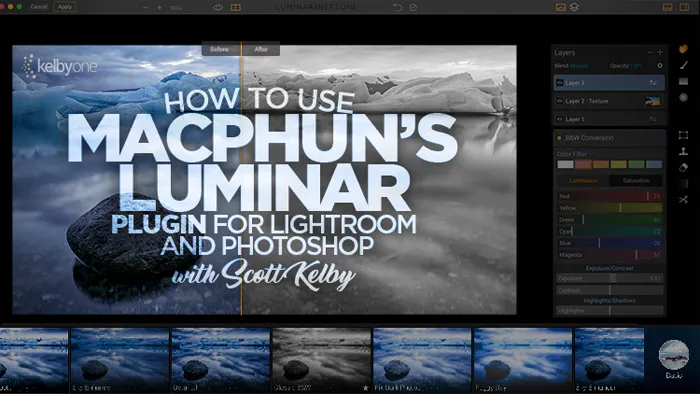Click the Apply button
The height and width of the screenshot is (394, 700).
(x=65, y=7)
